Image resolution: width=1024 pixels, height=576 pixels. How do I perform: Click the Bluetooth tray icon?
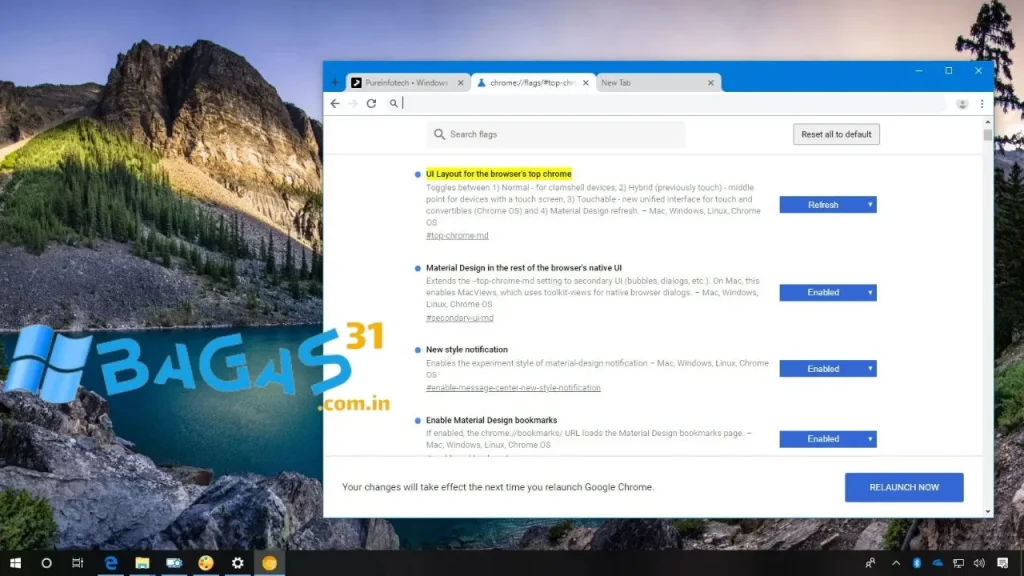(916, 563)
